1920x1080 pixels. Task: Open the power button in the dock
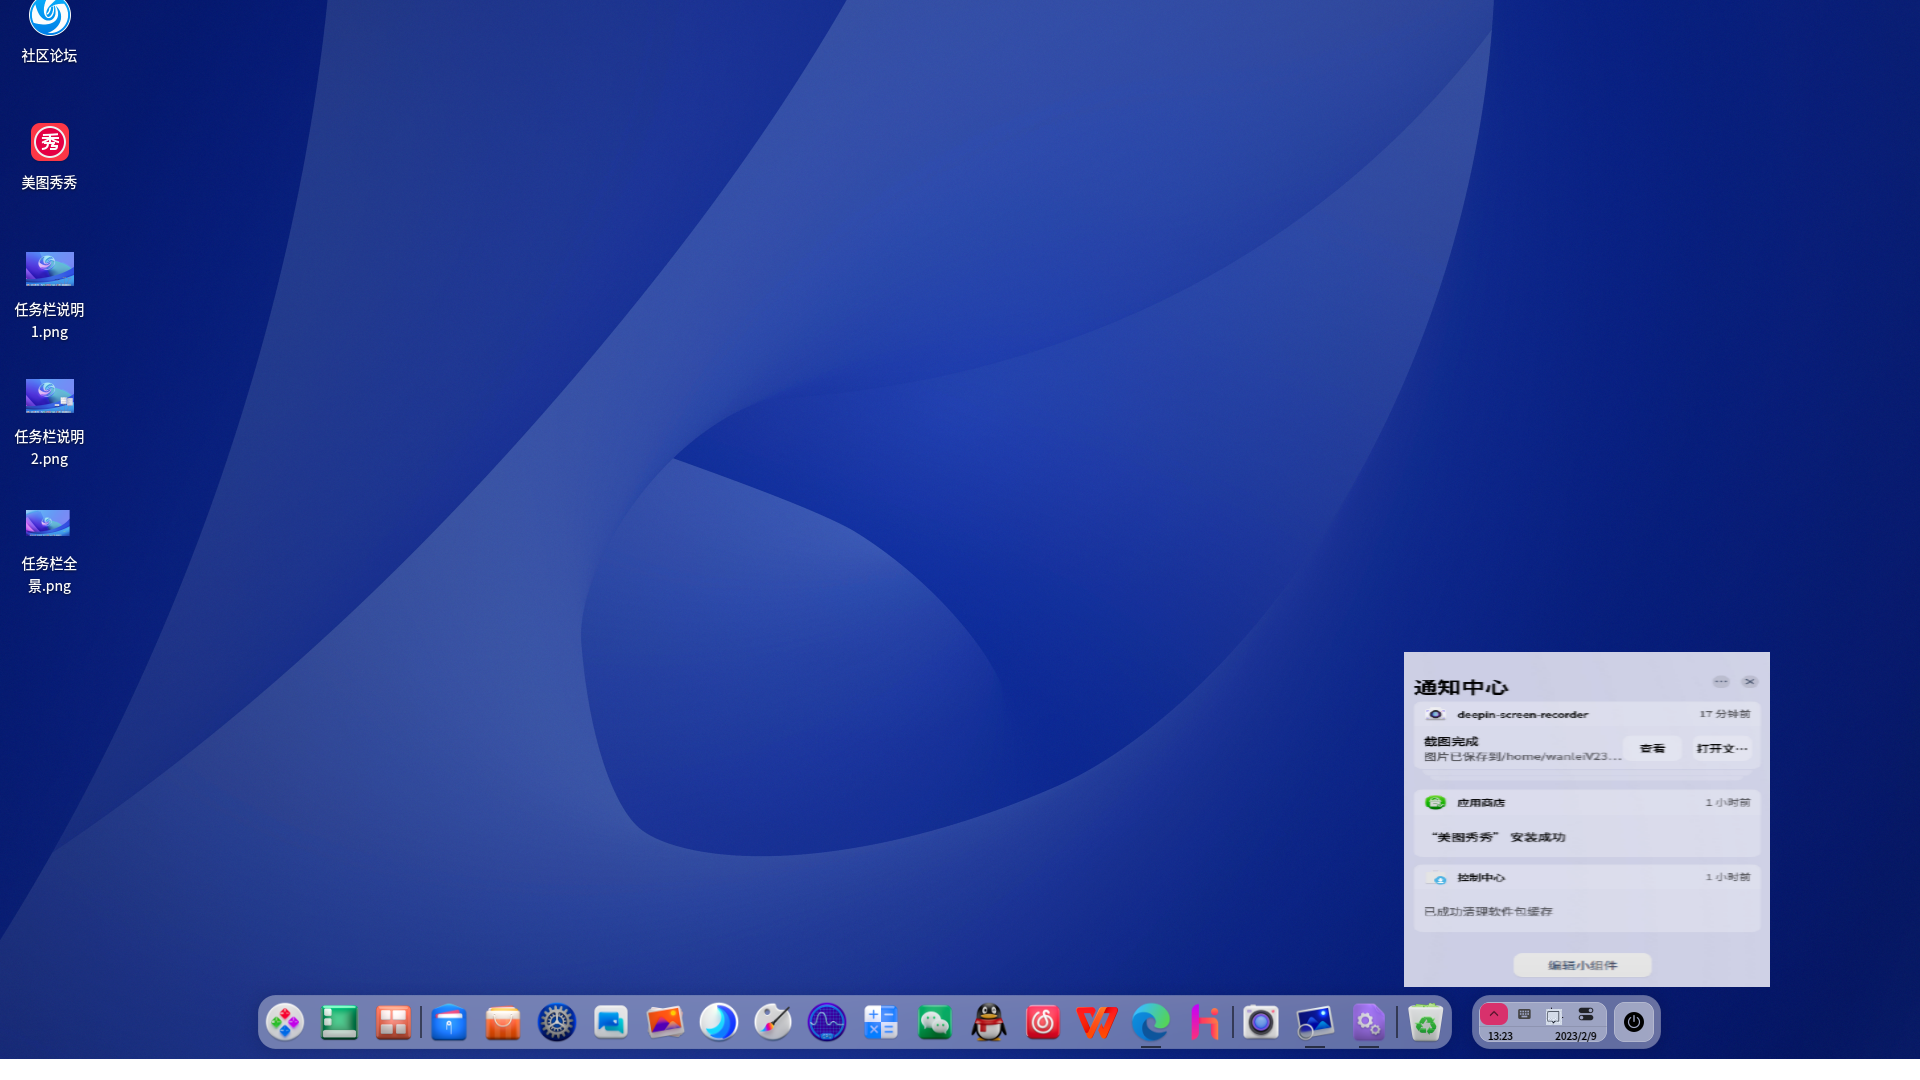pyautogui.click(x=1634, y=1022)
